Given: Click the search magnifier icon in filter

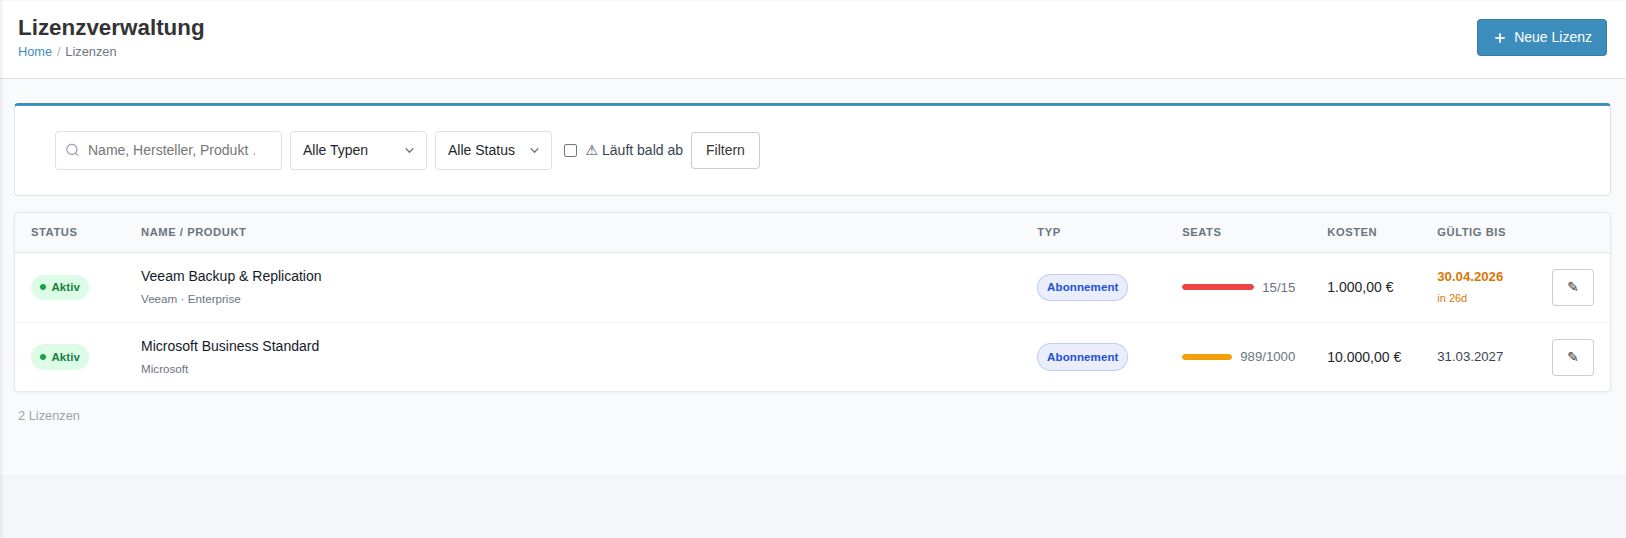Looking at the screenshot, I should (72, 150).
